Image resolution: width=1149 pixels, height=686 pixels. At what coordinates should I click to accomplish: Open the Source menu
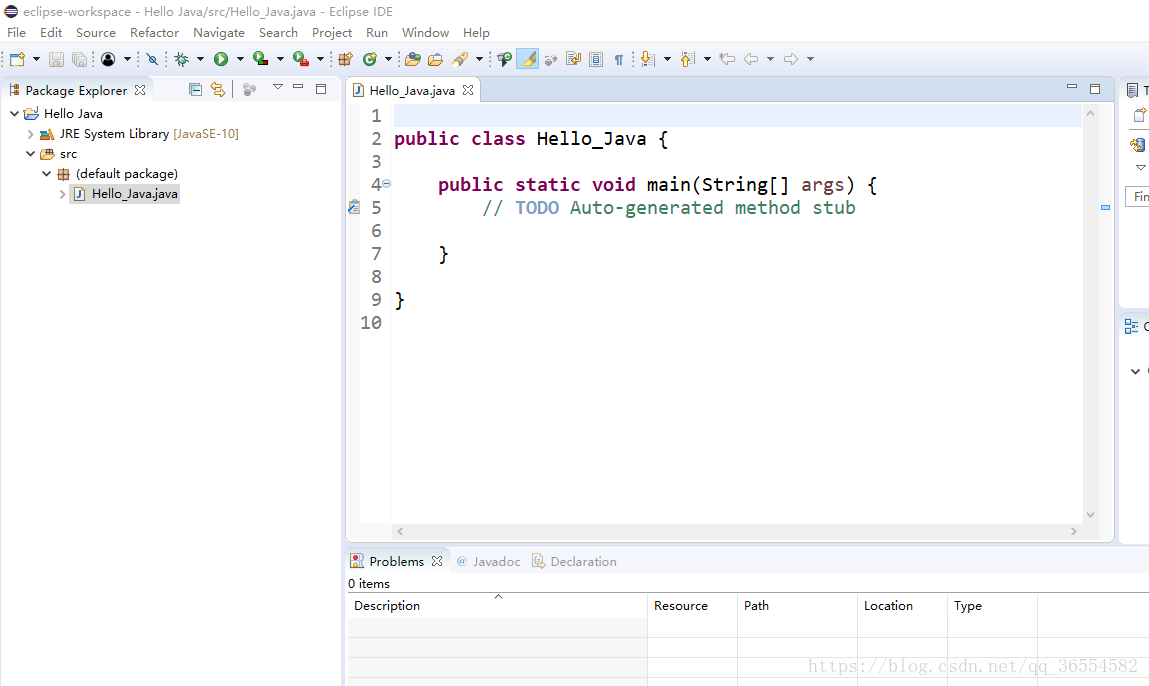[96, 33]
